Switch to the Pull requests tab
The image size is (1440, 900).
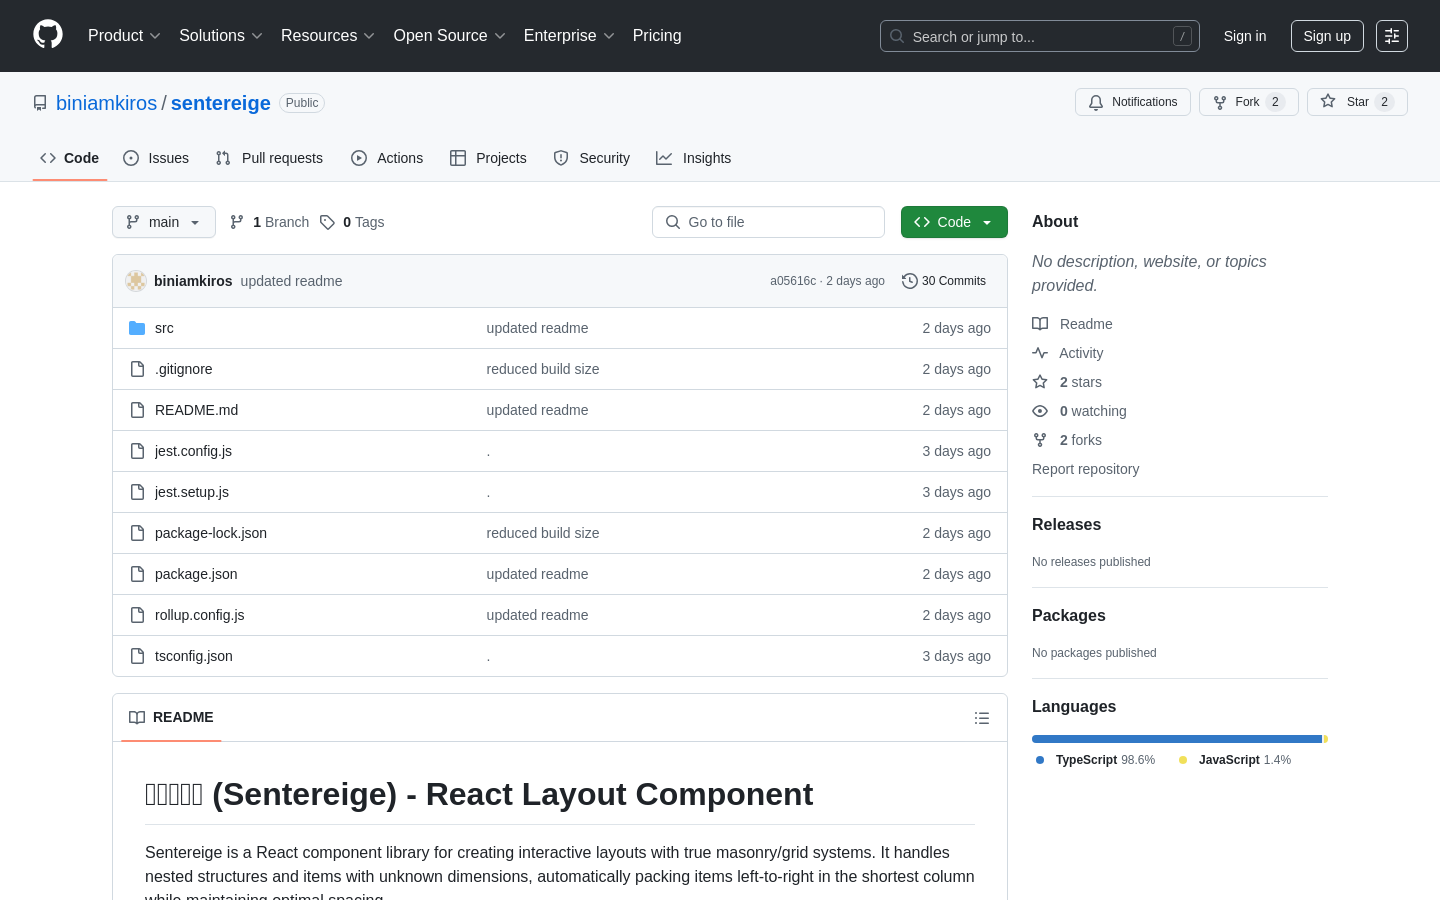pos(269,158)
